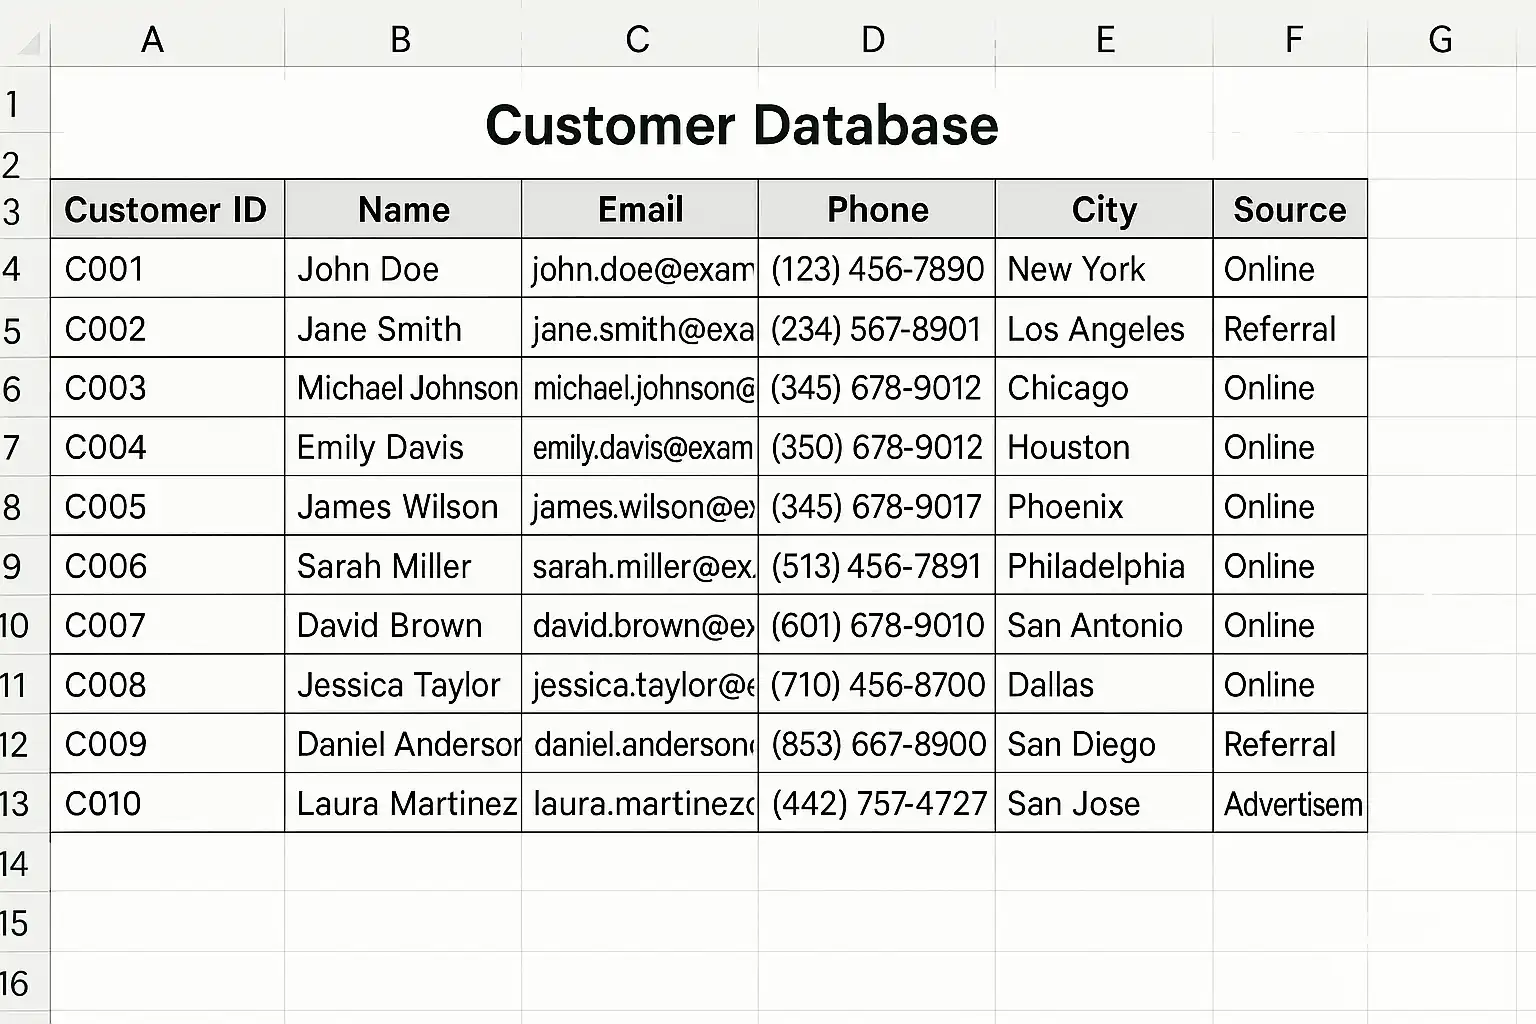Select column G header

[x=1441, y=40]
